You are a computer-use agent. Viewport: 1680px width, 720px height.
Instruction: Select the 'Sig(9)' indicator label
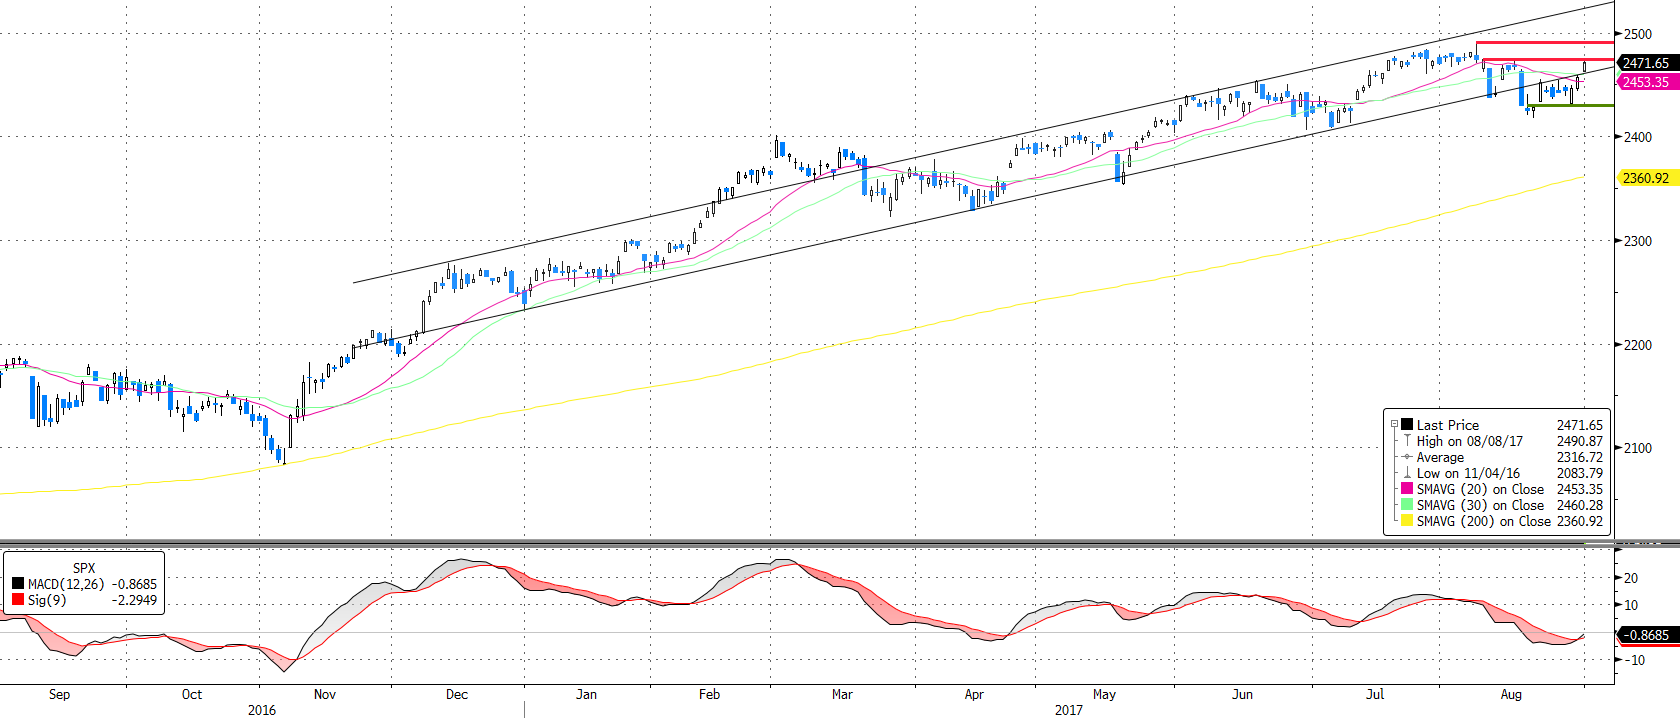(x=47, y=600)
